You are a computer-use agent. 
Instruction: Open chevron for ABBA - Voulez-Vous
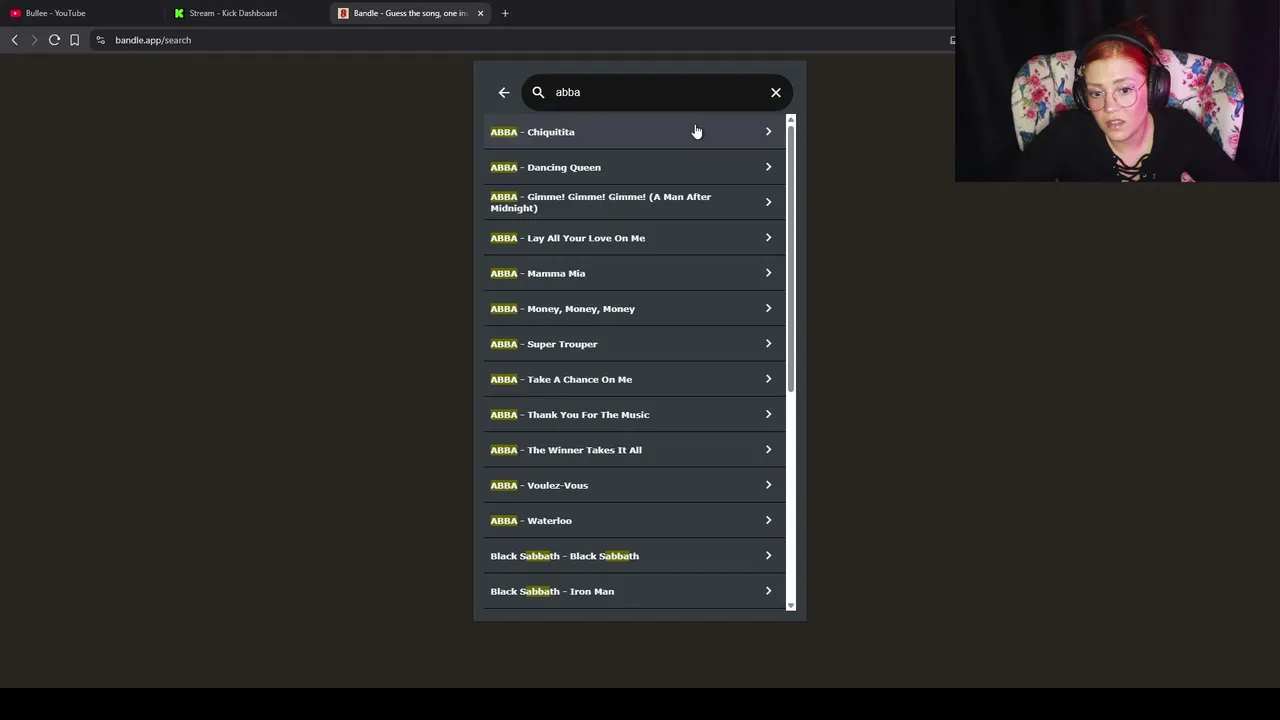tap(768, 485)
